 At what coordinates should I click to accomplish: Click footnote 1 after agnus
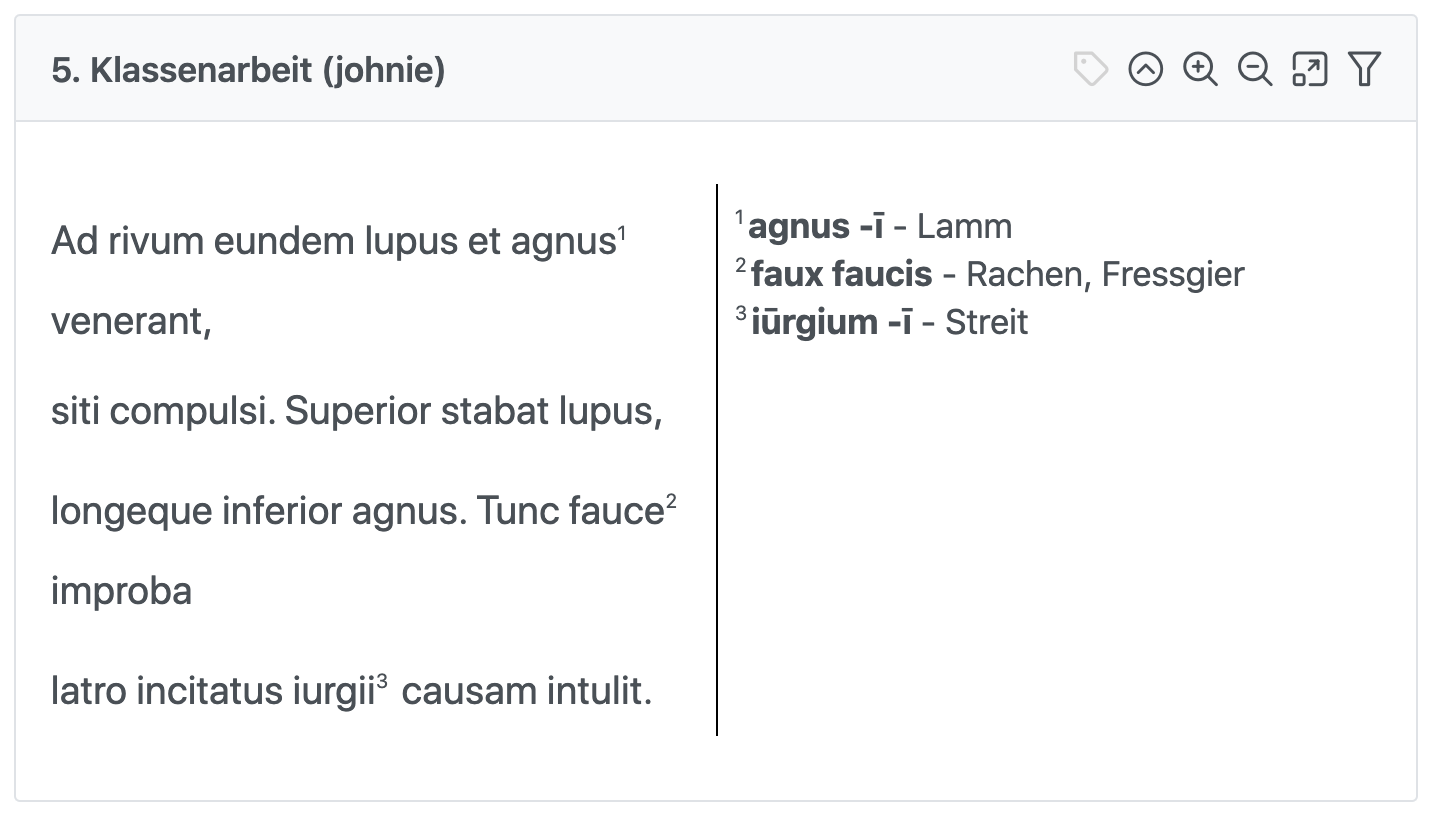621,233
